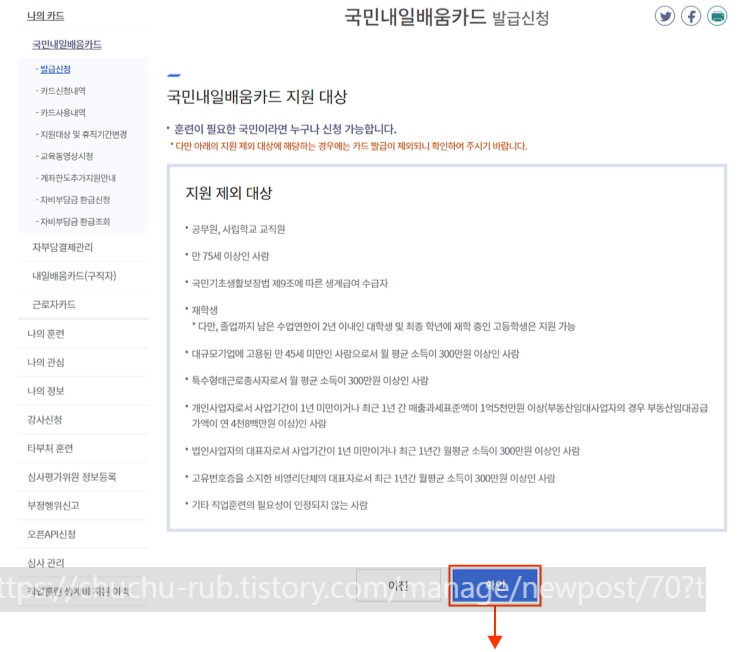Open 부정행위신고 menu
The width and height of the screenshot is (746, 652).
pyautogui.click(x=53, y=505)
